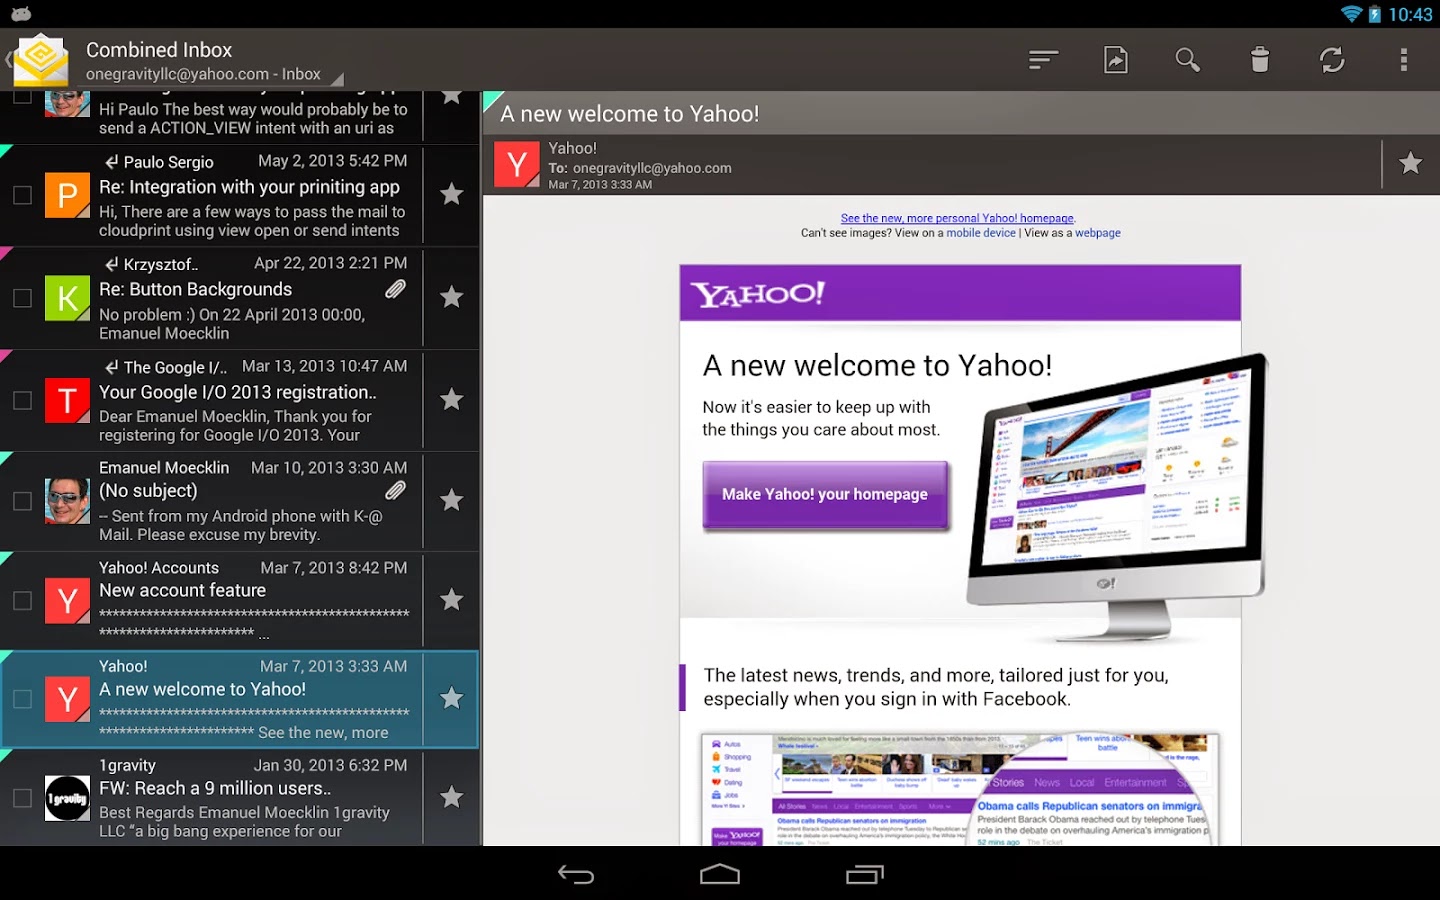
Task: Click the Yahoo! logo in email banner
Action: [x=759, y=294]
